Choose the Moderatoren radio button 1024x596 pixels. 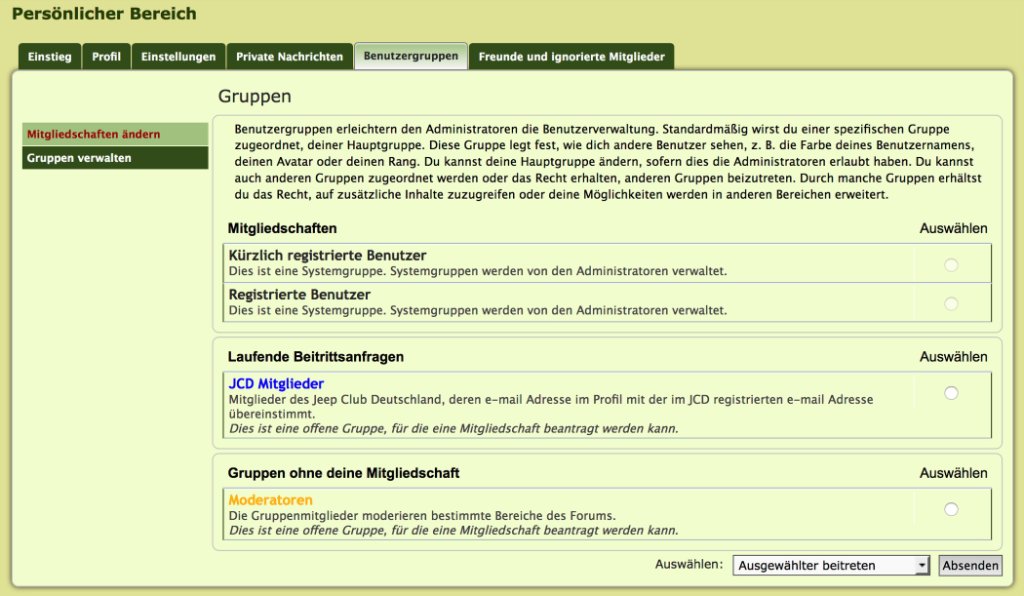coord(951,509)
